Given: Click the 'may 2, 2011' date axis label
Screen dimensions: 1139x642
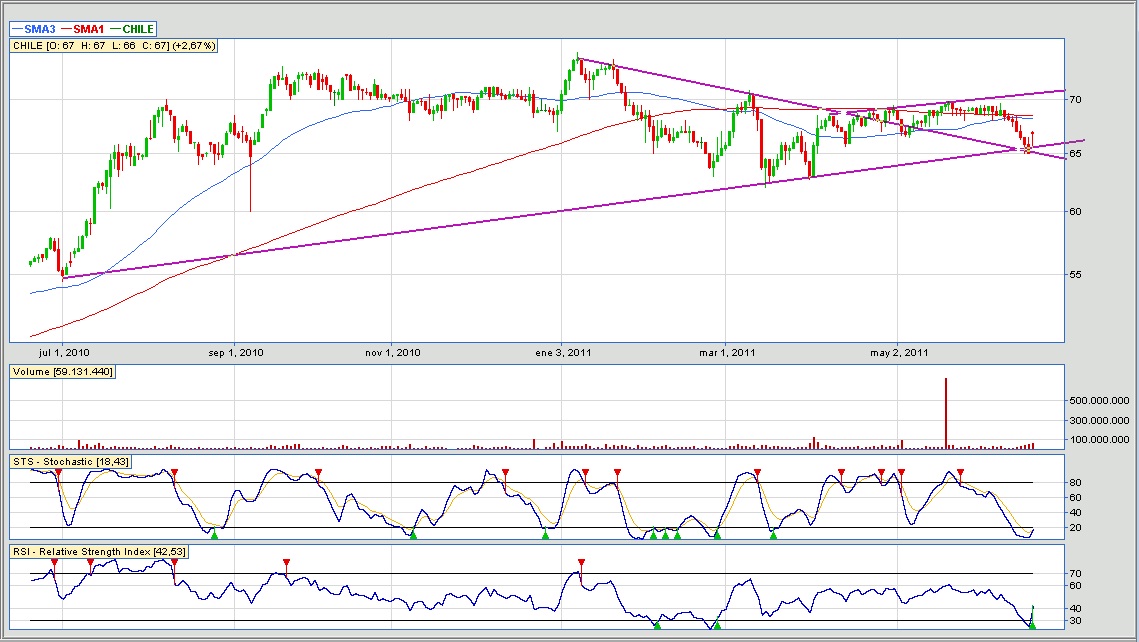Looking at the screenshot, I should (899, 353).
